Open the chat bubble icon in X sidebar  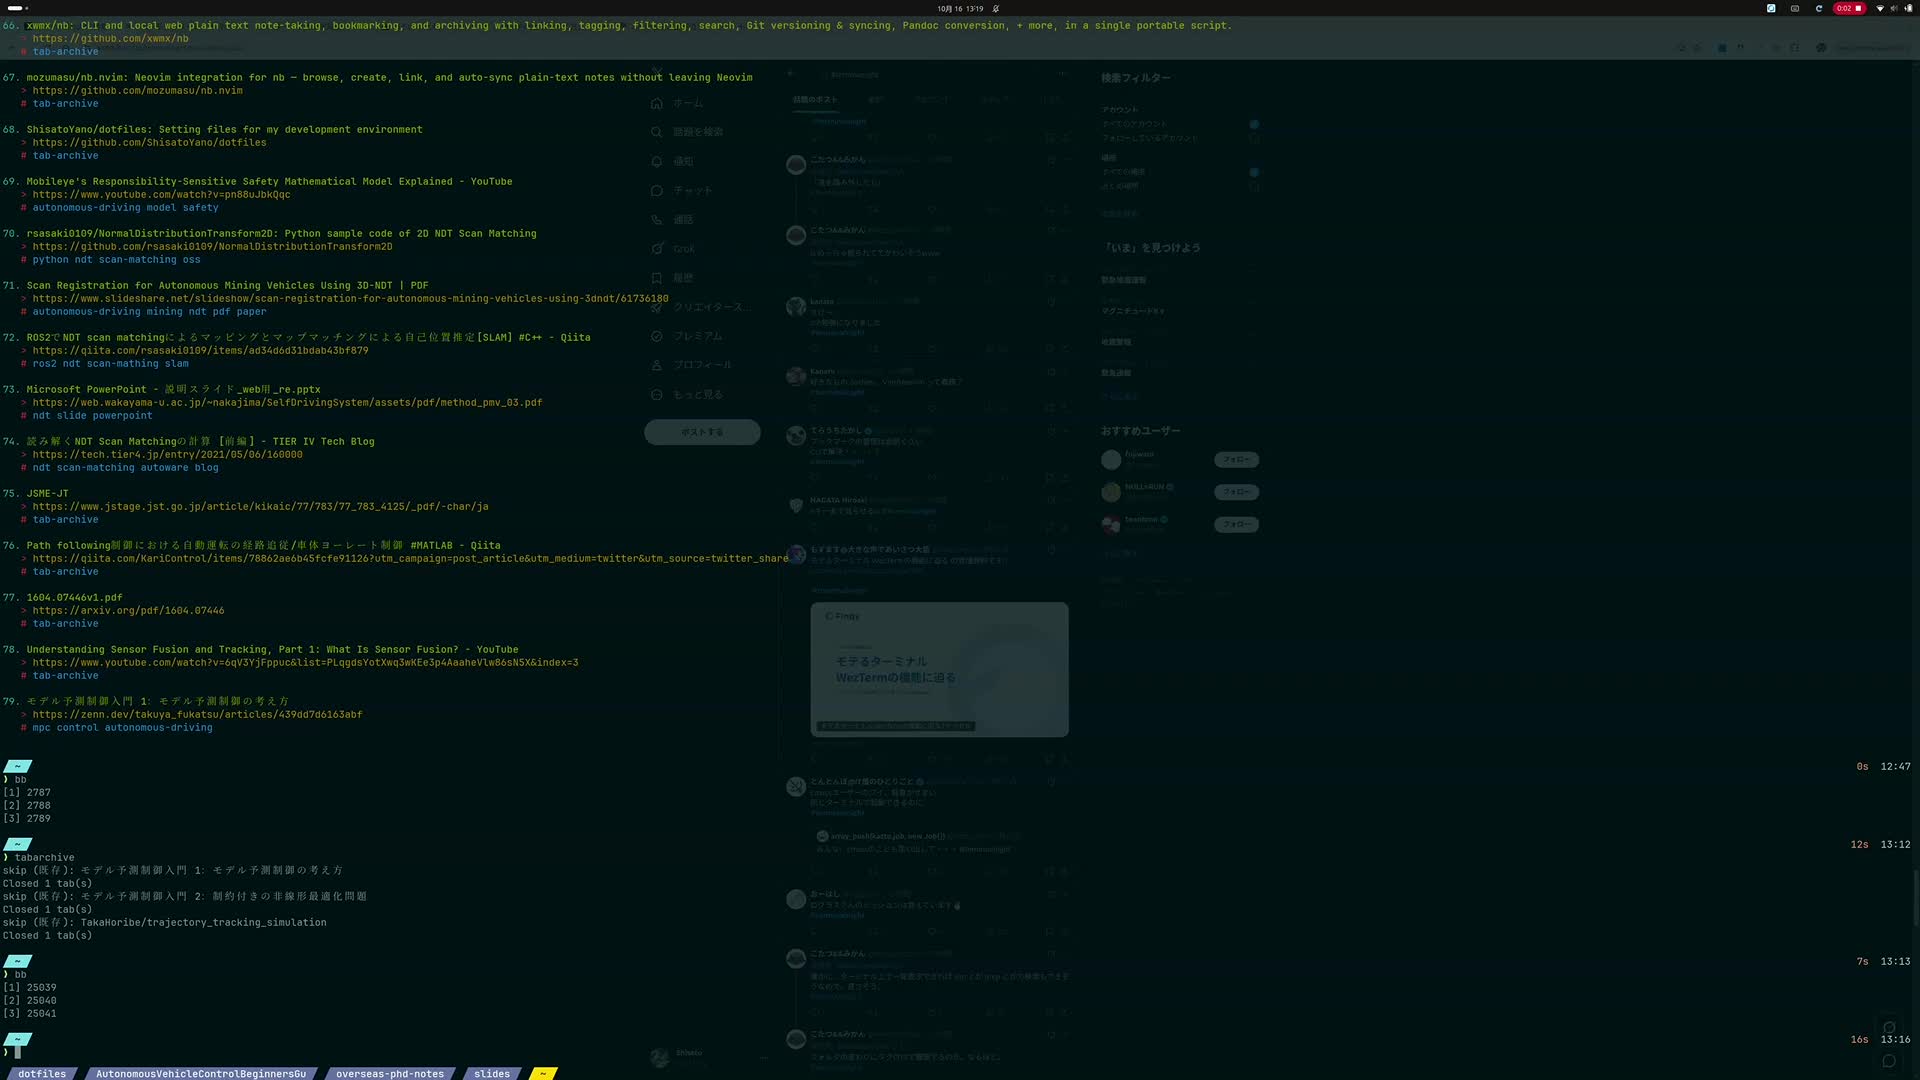tap(657, 190)
